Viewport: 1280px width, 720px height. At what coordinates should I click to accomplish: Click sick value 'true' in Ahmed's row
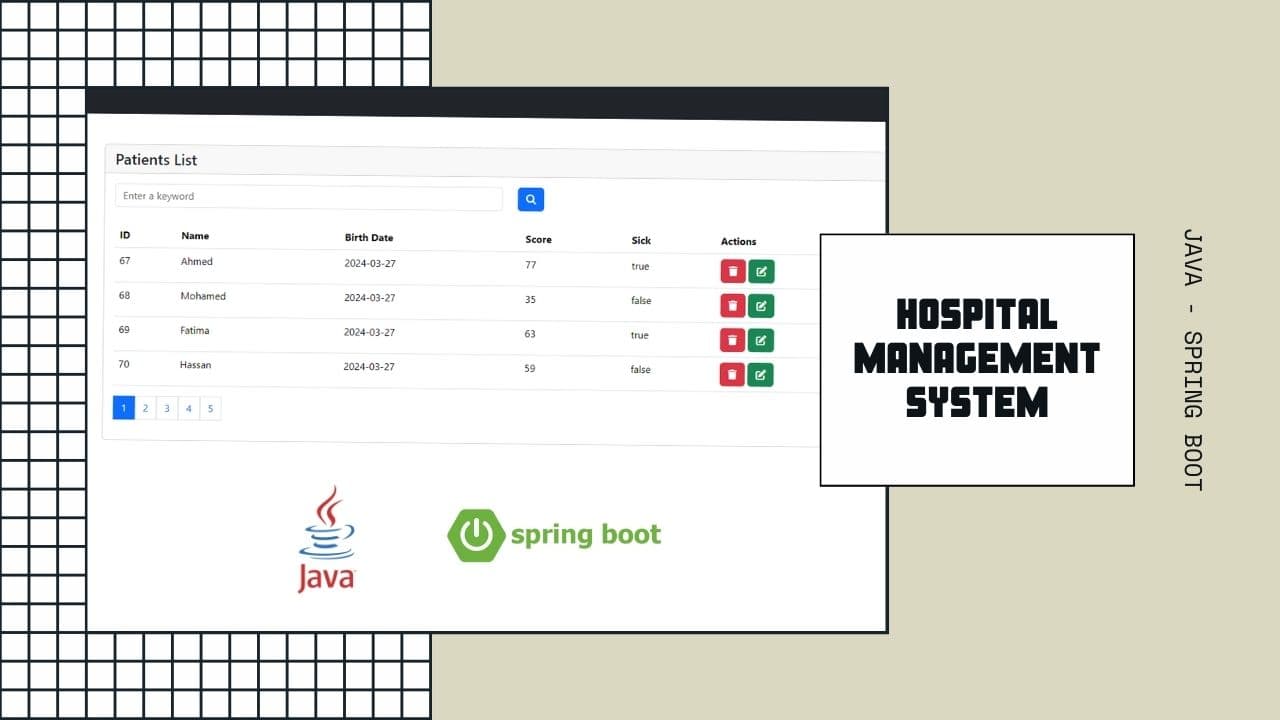click(x=640, y=266)
